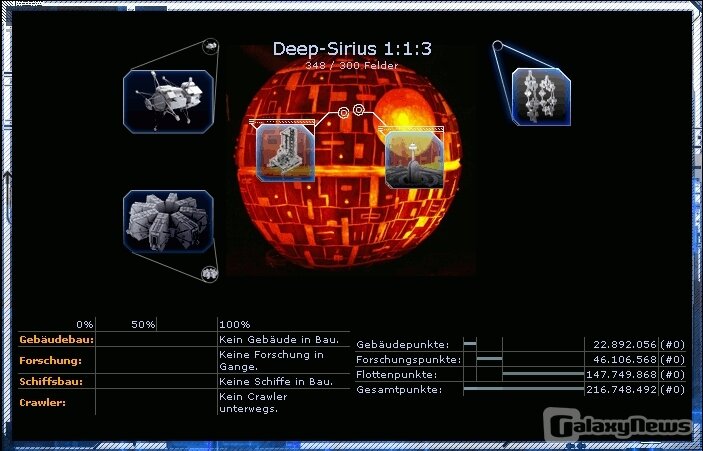Open the Crawler label
The image size is (703, 451).
pos(43,403)
